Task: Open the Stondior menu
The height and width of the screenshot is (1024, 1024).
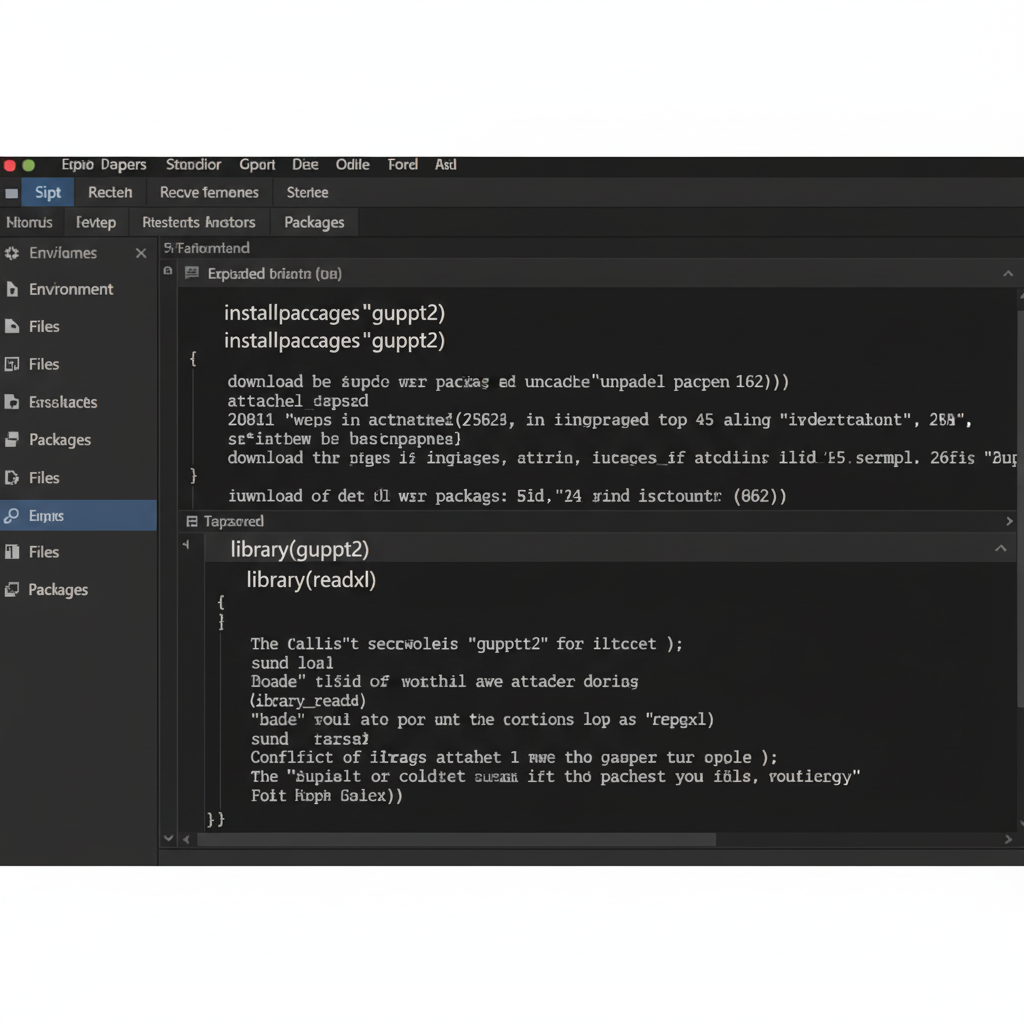Action: (193, 165)
